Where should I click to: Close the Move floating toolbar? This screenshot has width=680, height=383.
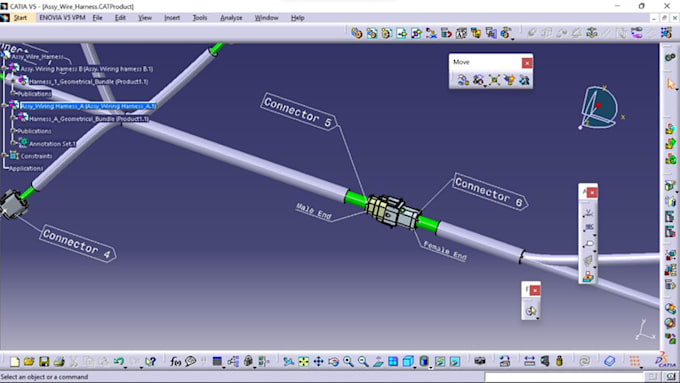coord(527,63)
